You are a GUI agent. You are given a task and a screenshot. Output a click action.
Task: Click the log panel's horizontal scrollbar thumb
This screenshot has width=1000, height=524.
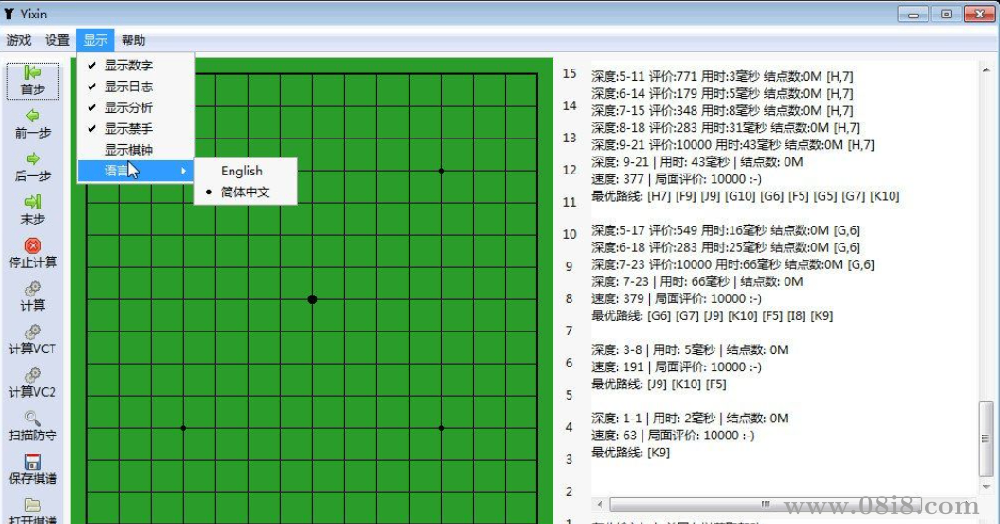coord(765,504)
